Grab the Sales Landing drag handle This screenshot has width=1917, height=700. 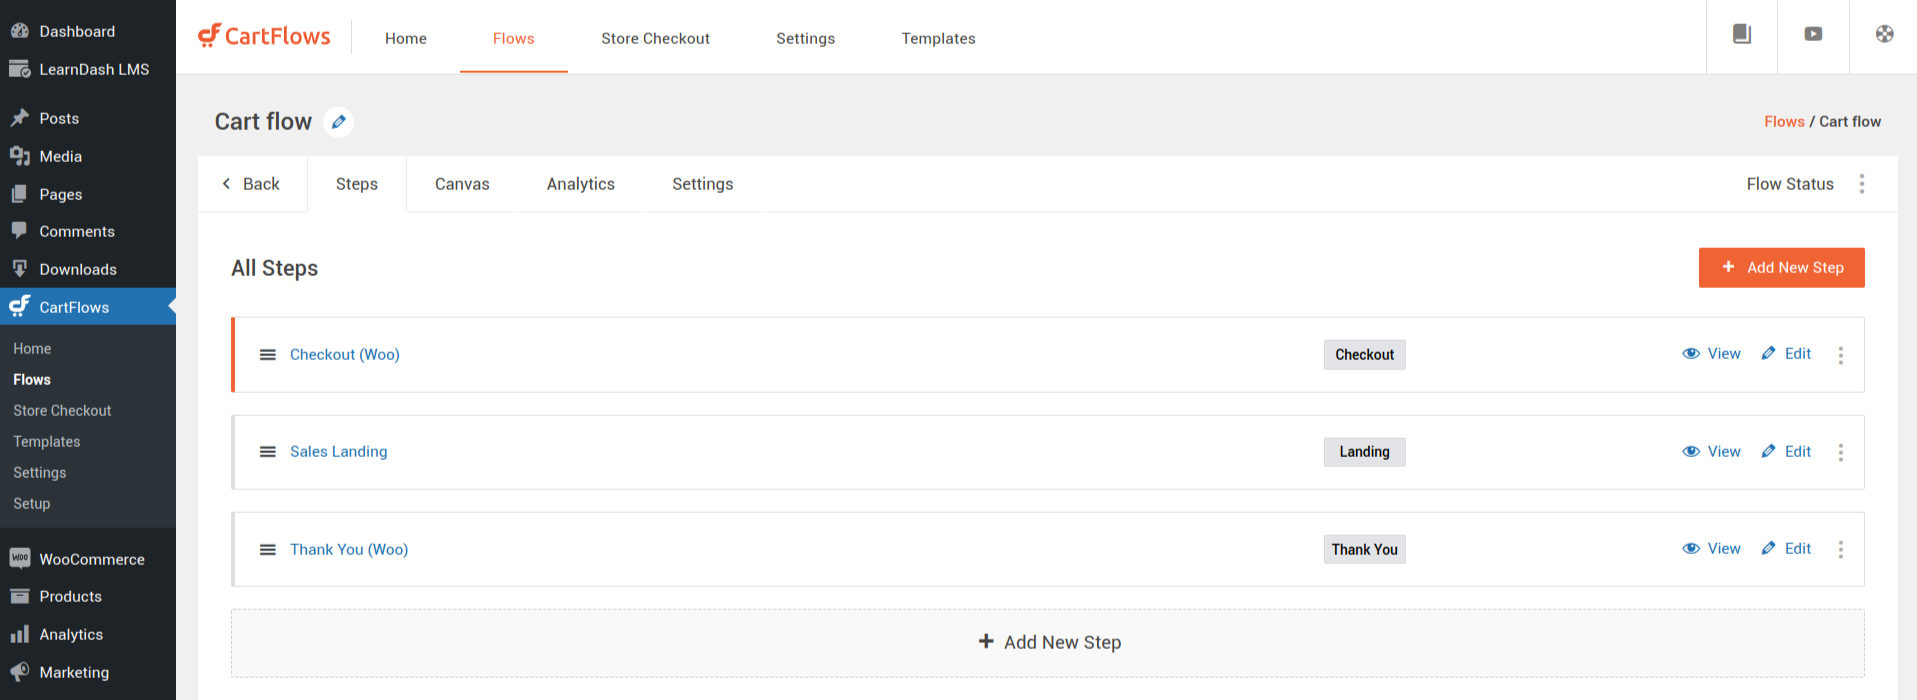click(268, 452)
